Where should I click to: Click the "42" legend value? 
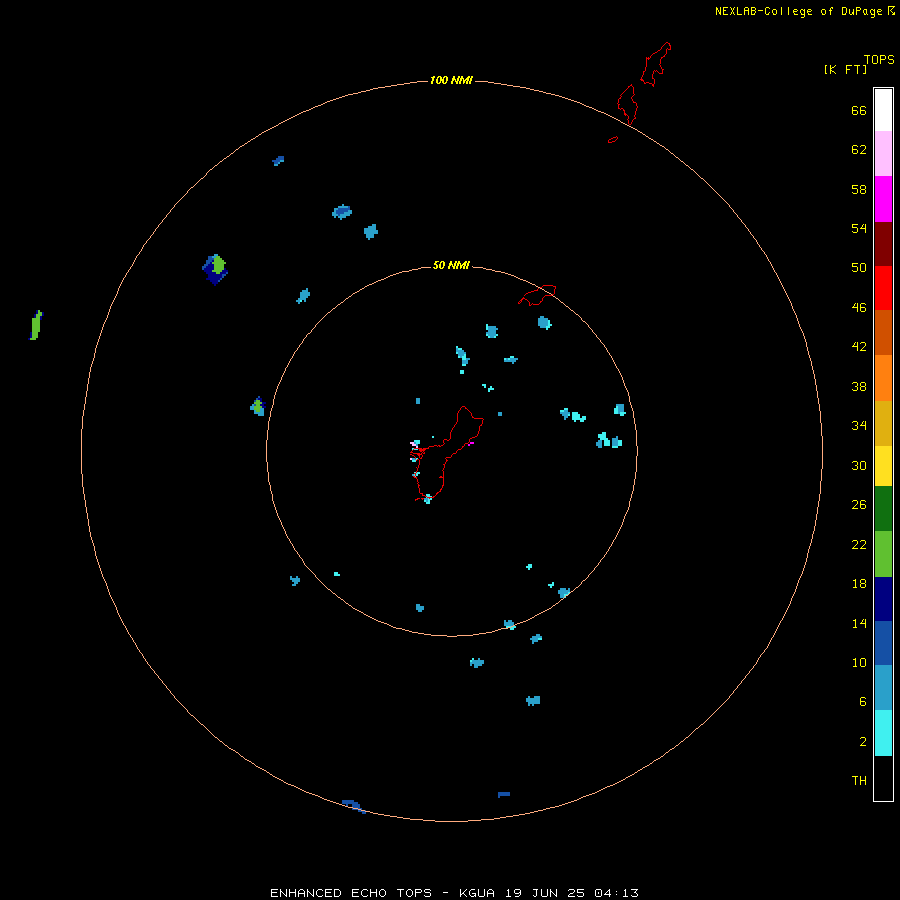click(x=859, y=347)
